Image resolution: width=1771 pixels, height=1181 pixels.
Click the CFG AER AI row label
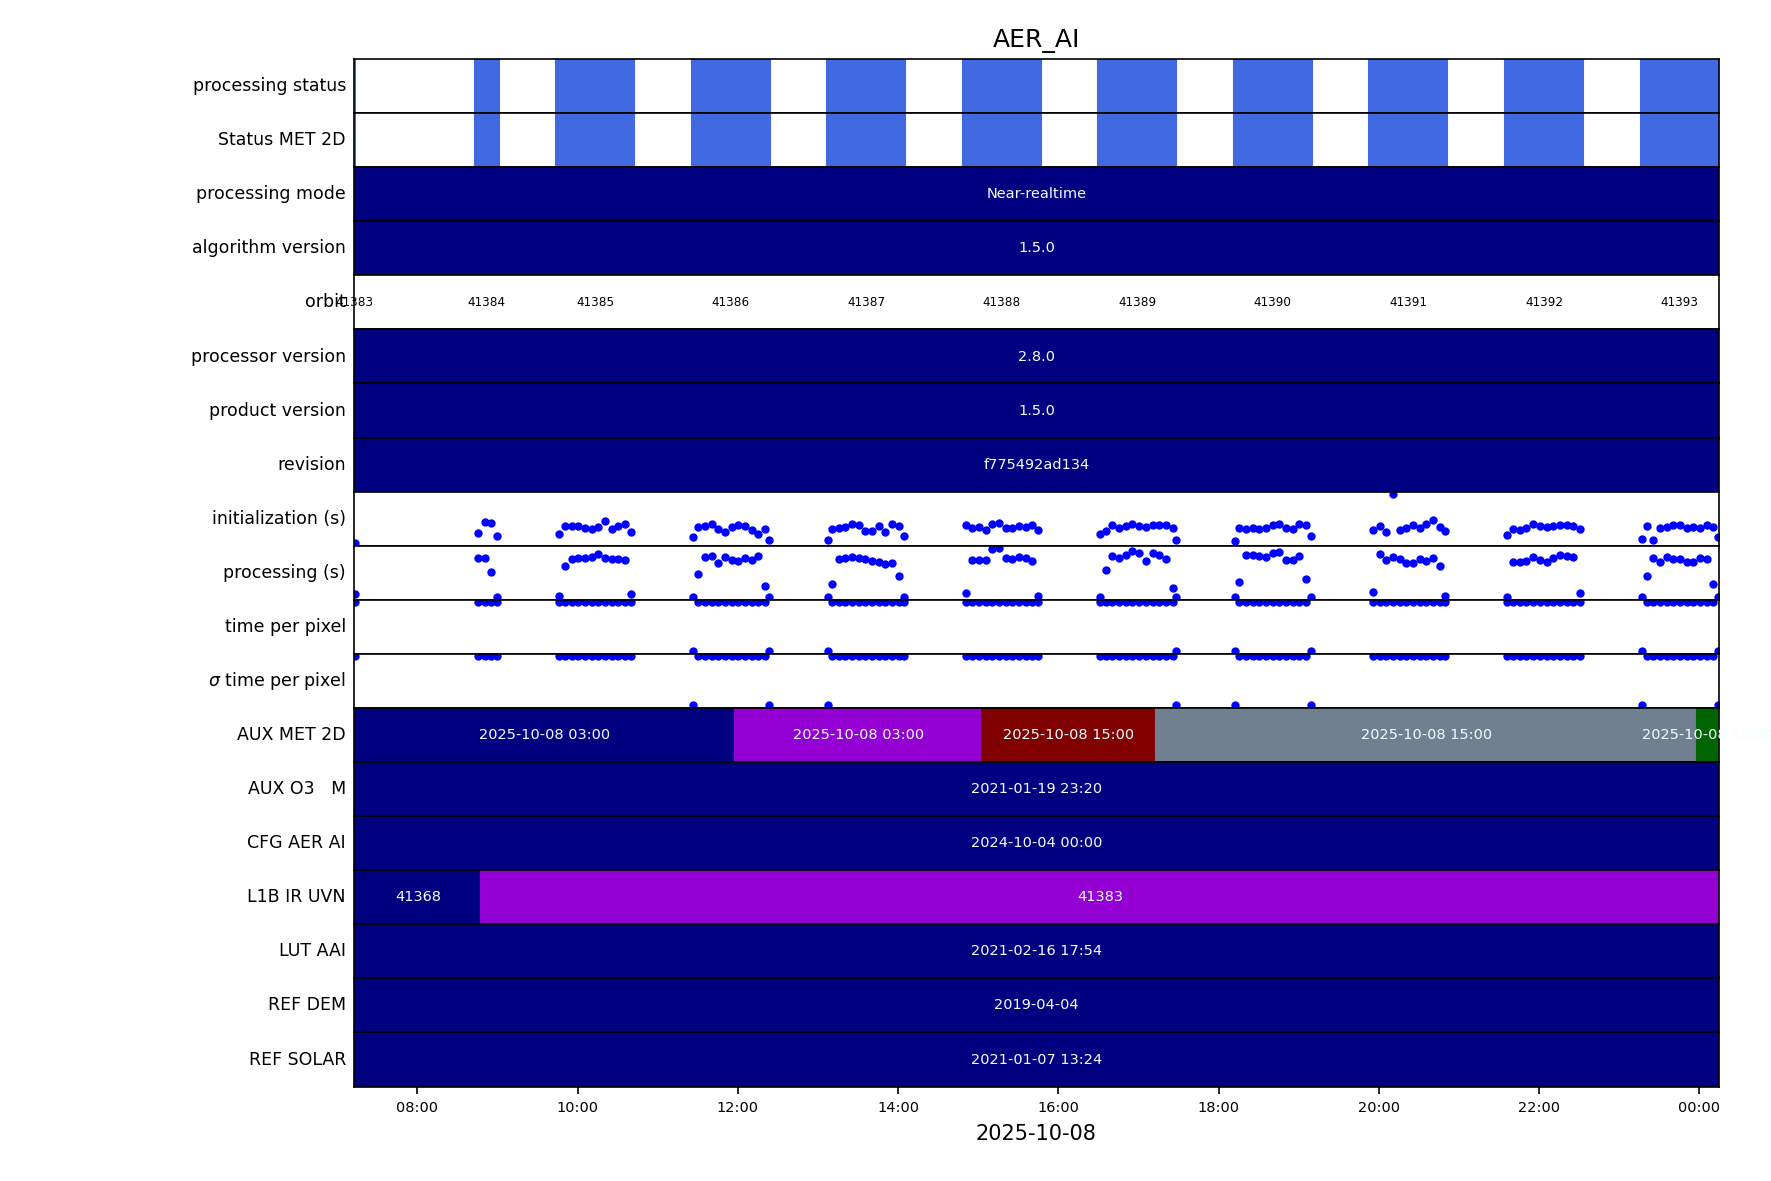(x=296, y=843)
